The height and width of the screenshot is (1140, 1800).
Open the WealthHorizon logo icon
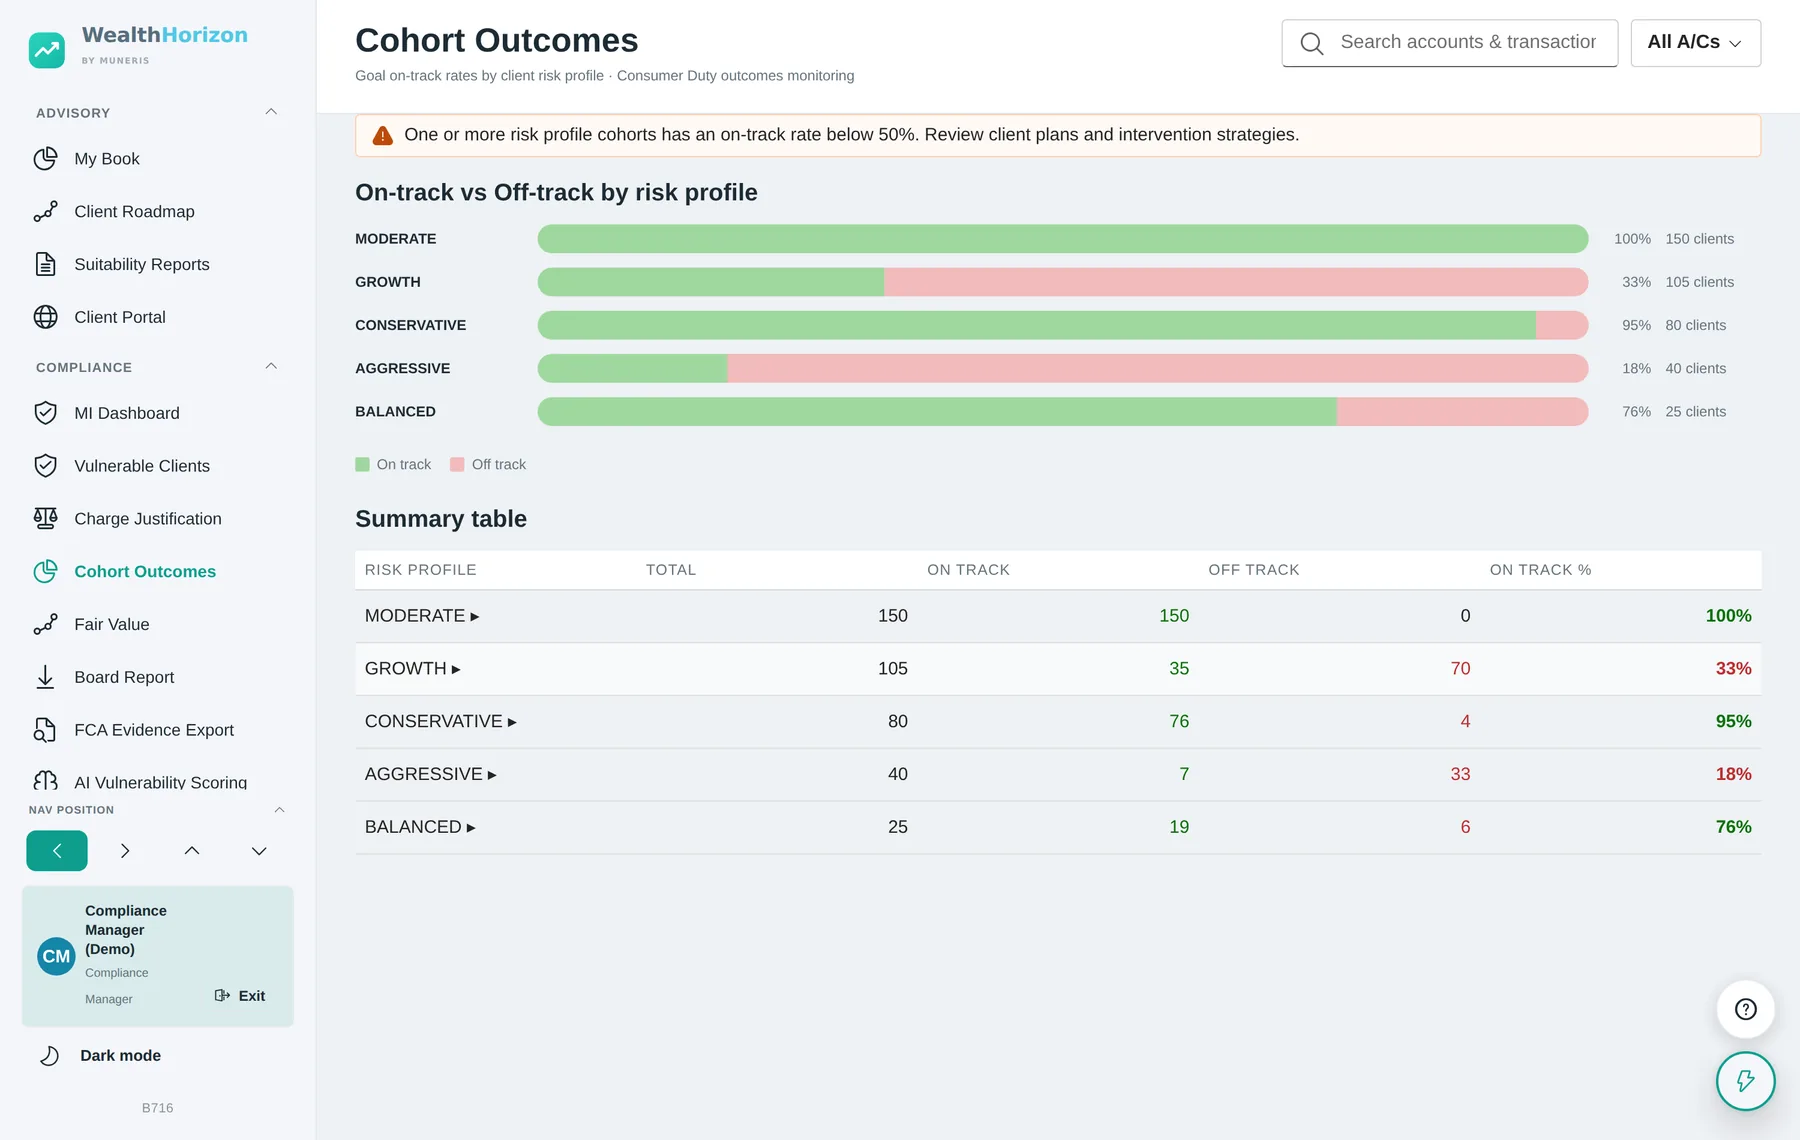(47, 49)
